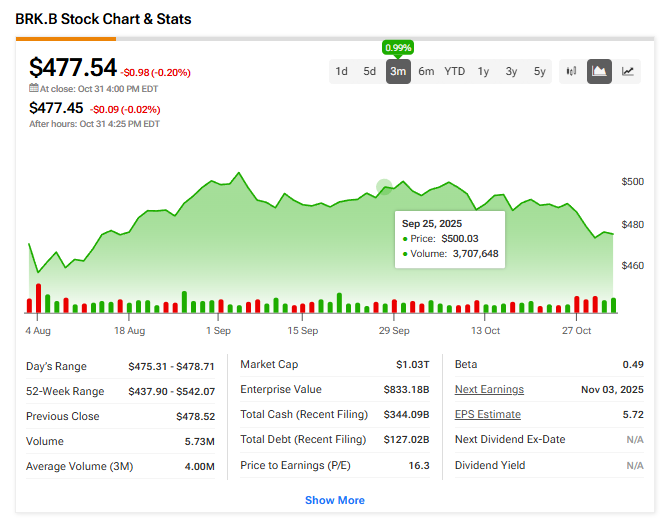Open the Next Earnings link
The height and width of the screenshot is (521, 670).
point(489,390)
